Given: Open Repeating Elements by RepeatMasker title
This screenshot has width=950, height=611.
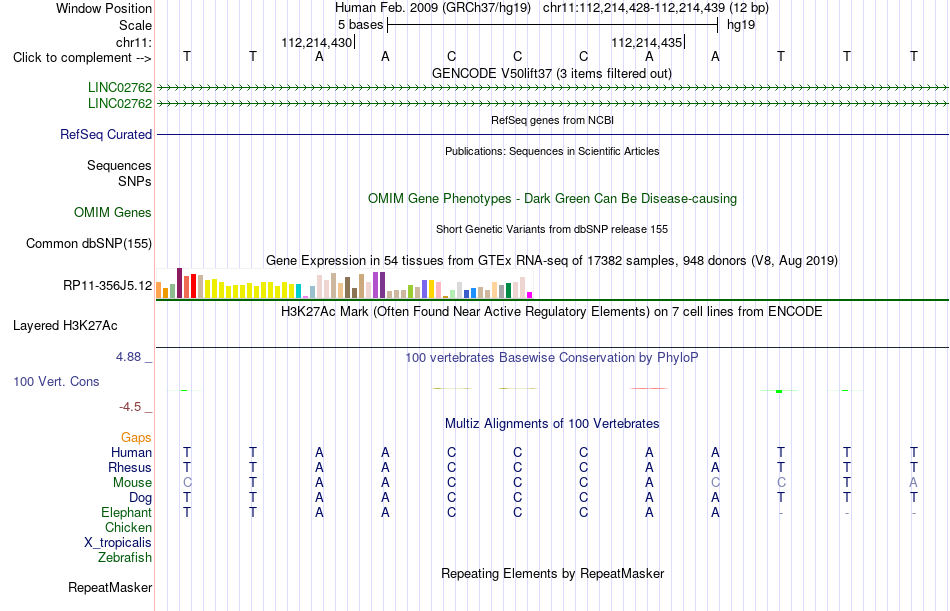Looking at the screenshot, I should (553, 573).
